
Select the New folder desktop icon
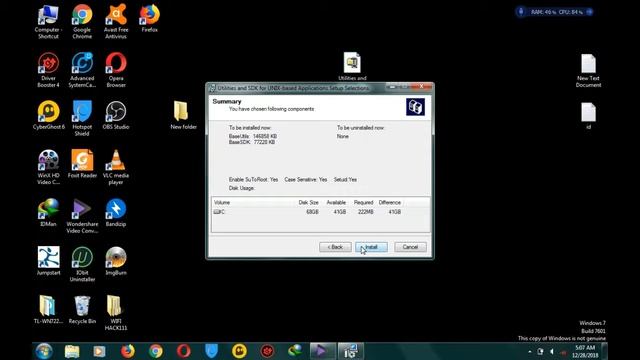point(183,116)
